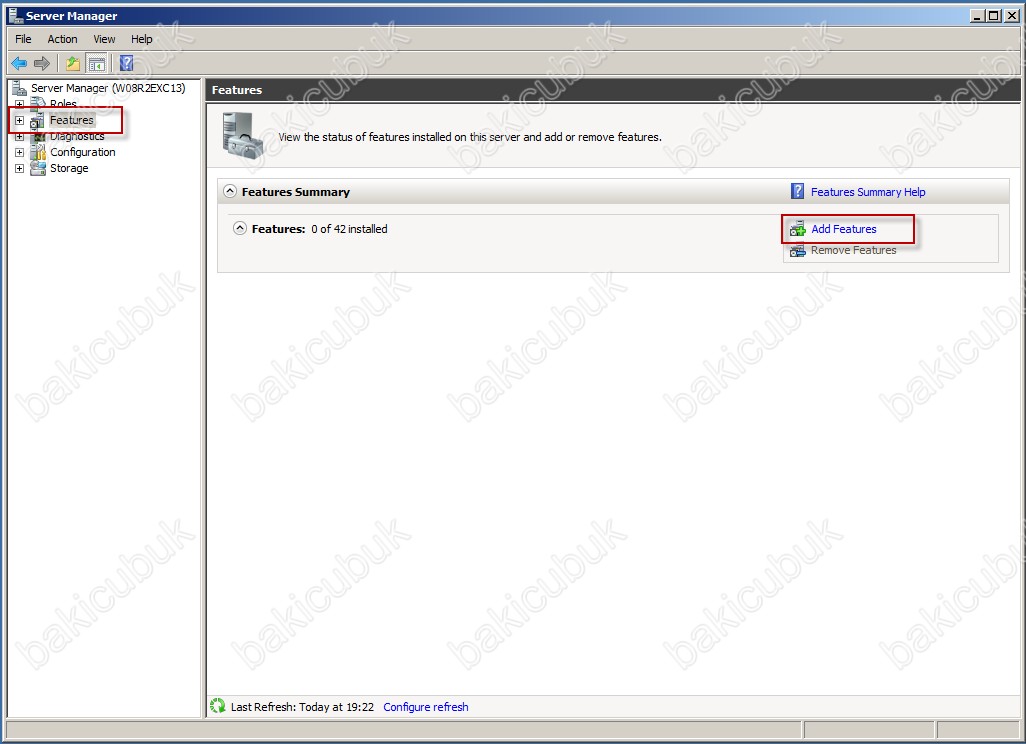Click the forward arrow toolbar icon
1026x744 pixels.
coord(42,63)
